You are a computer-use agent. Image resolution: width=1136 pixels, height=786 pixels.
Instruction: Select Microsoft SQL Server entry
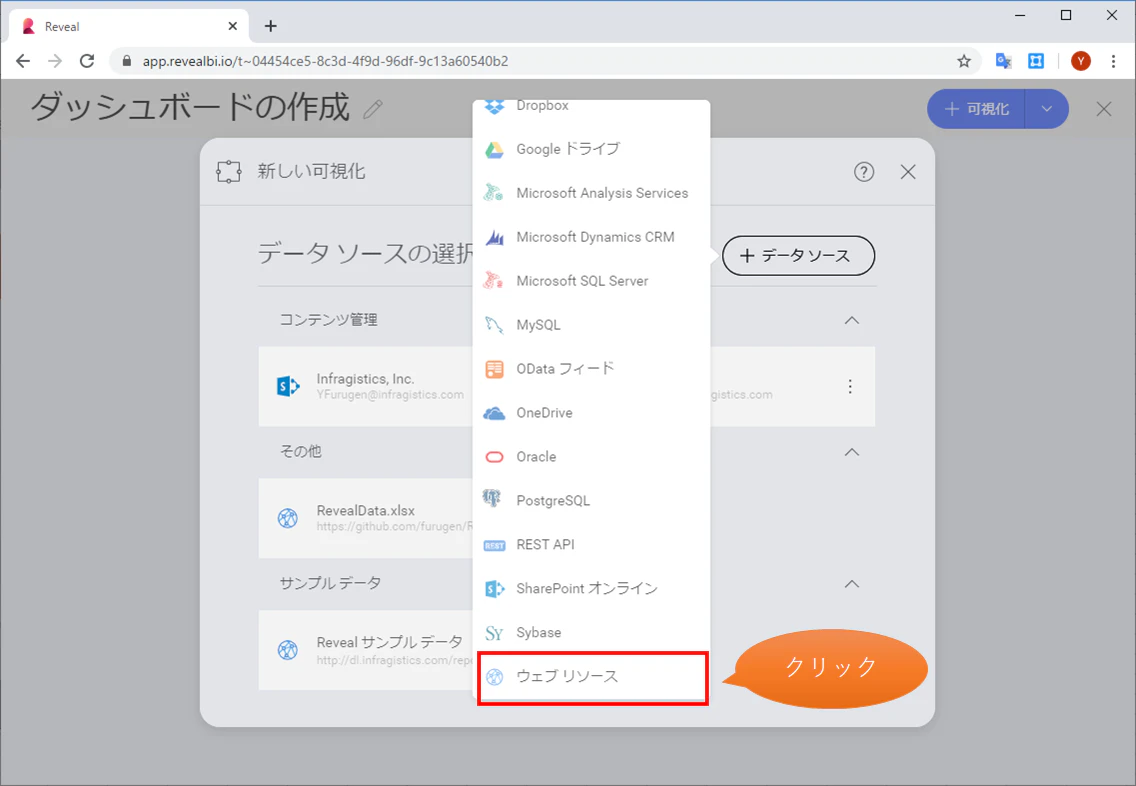point(591,281)
